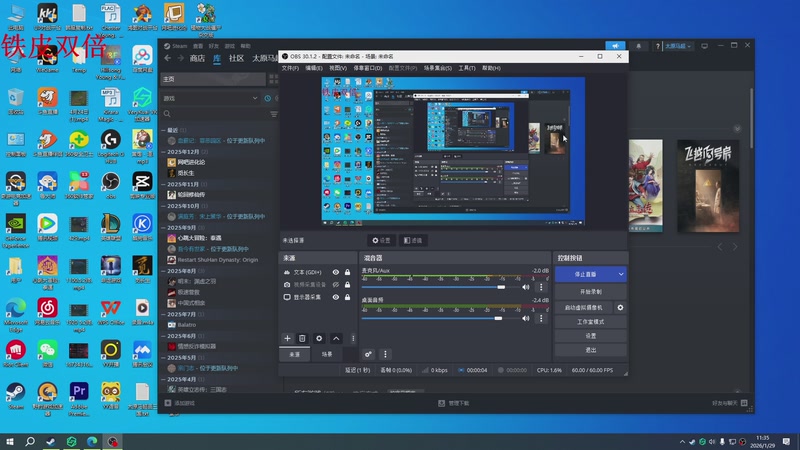Open OBS 编辑(E) menu
The height and width of the screenshot is (450, 800).
click(x=314, y=68)
